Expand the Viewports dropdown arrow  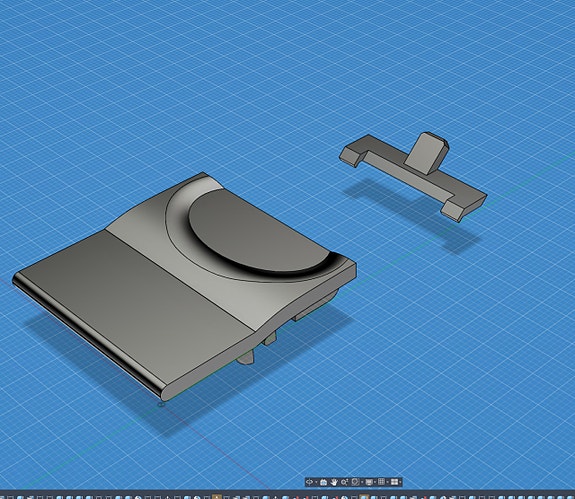click(400, 482)
